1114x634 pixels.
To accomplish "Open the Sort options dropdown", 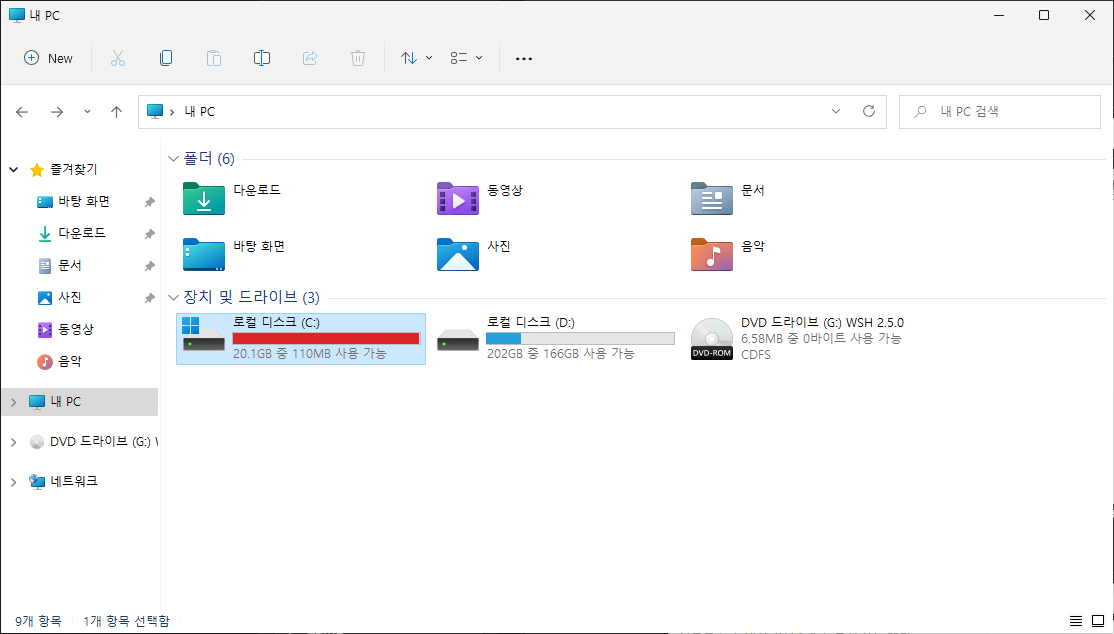I will [416, 58].
